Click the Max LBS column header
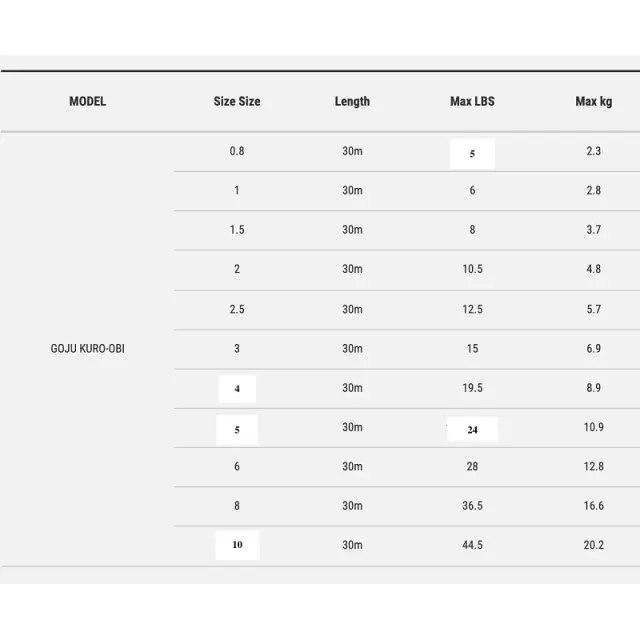Image resolution: width=640 pixels, height=640 pixels. click(472, 101)
